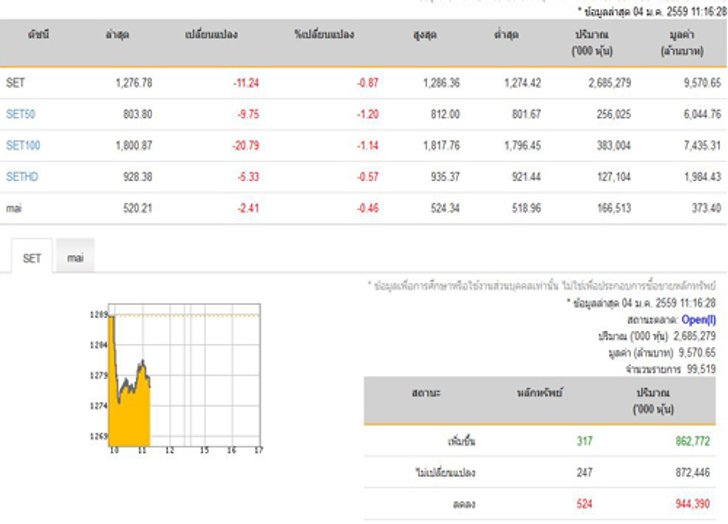
Task: Click SET last value 1,276.78
Action: point(134,83)
